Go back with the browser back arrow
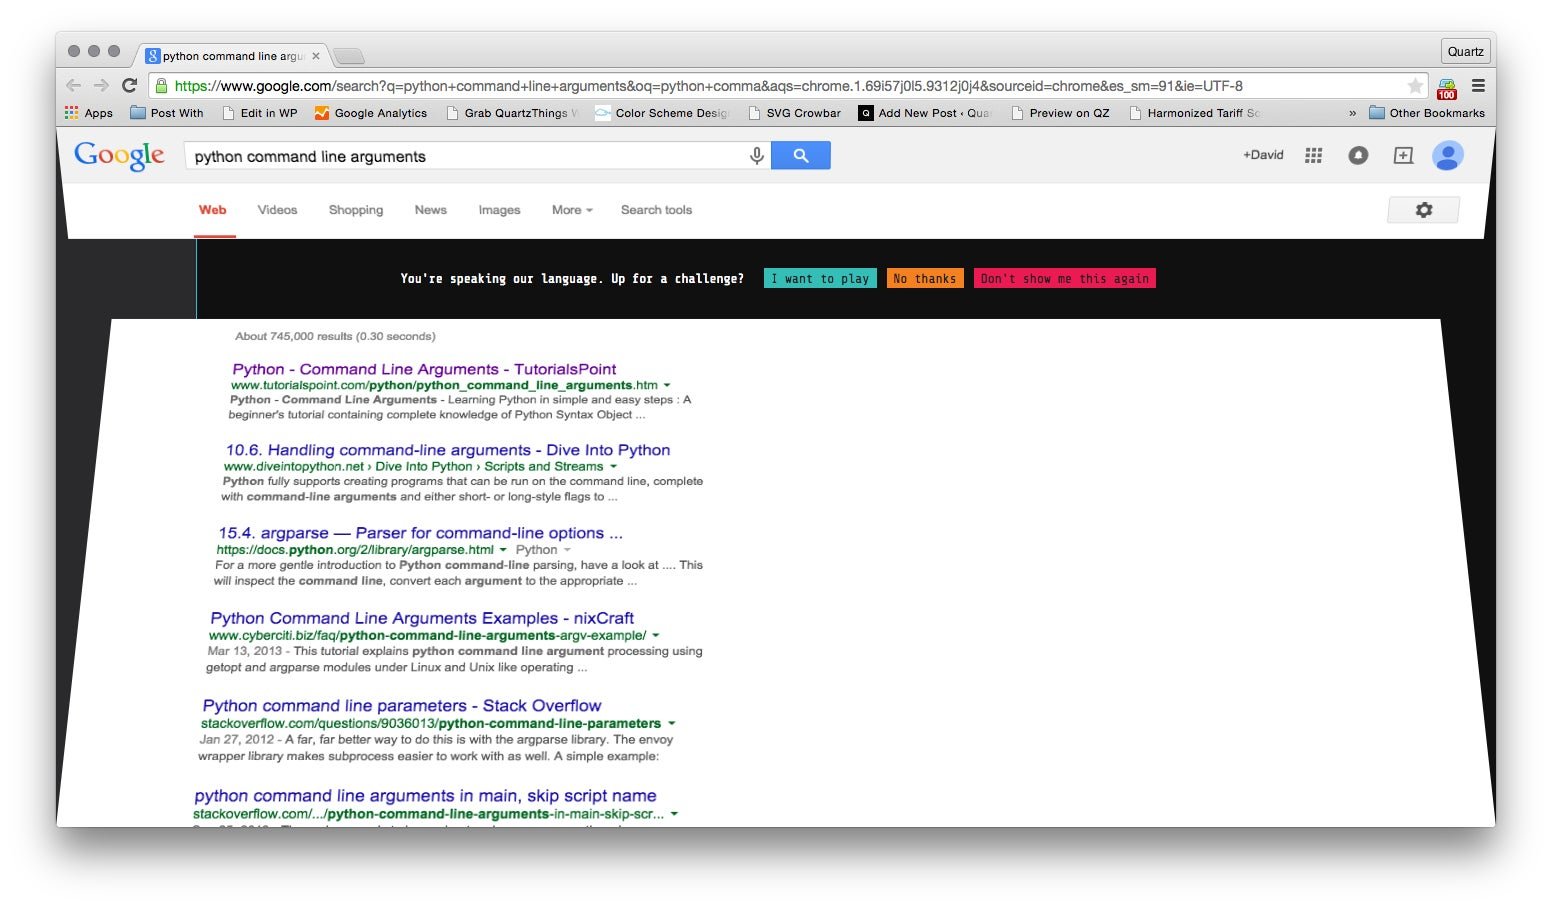 pos(73,86)
